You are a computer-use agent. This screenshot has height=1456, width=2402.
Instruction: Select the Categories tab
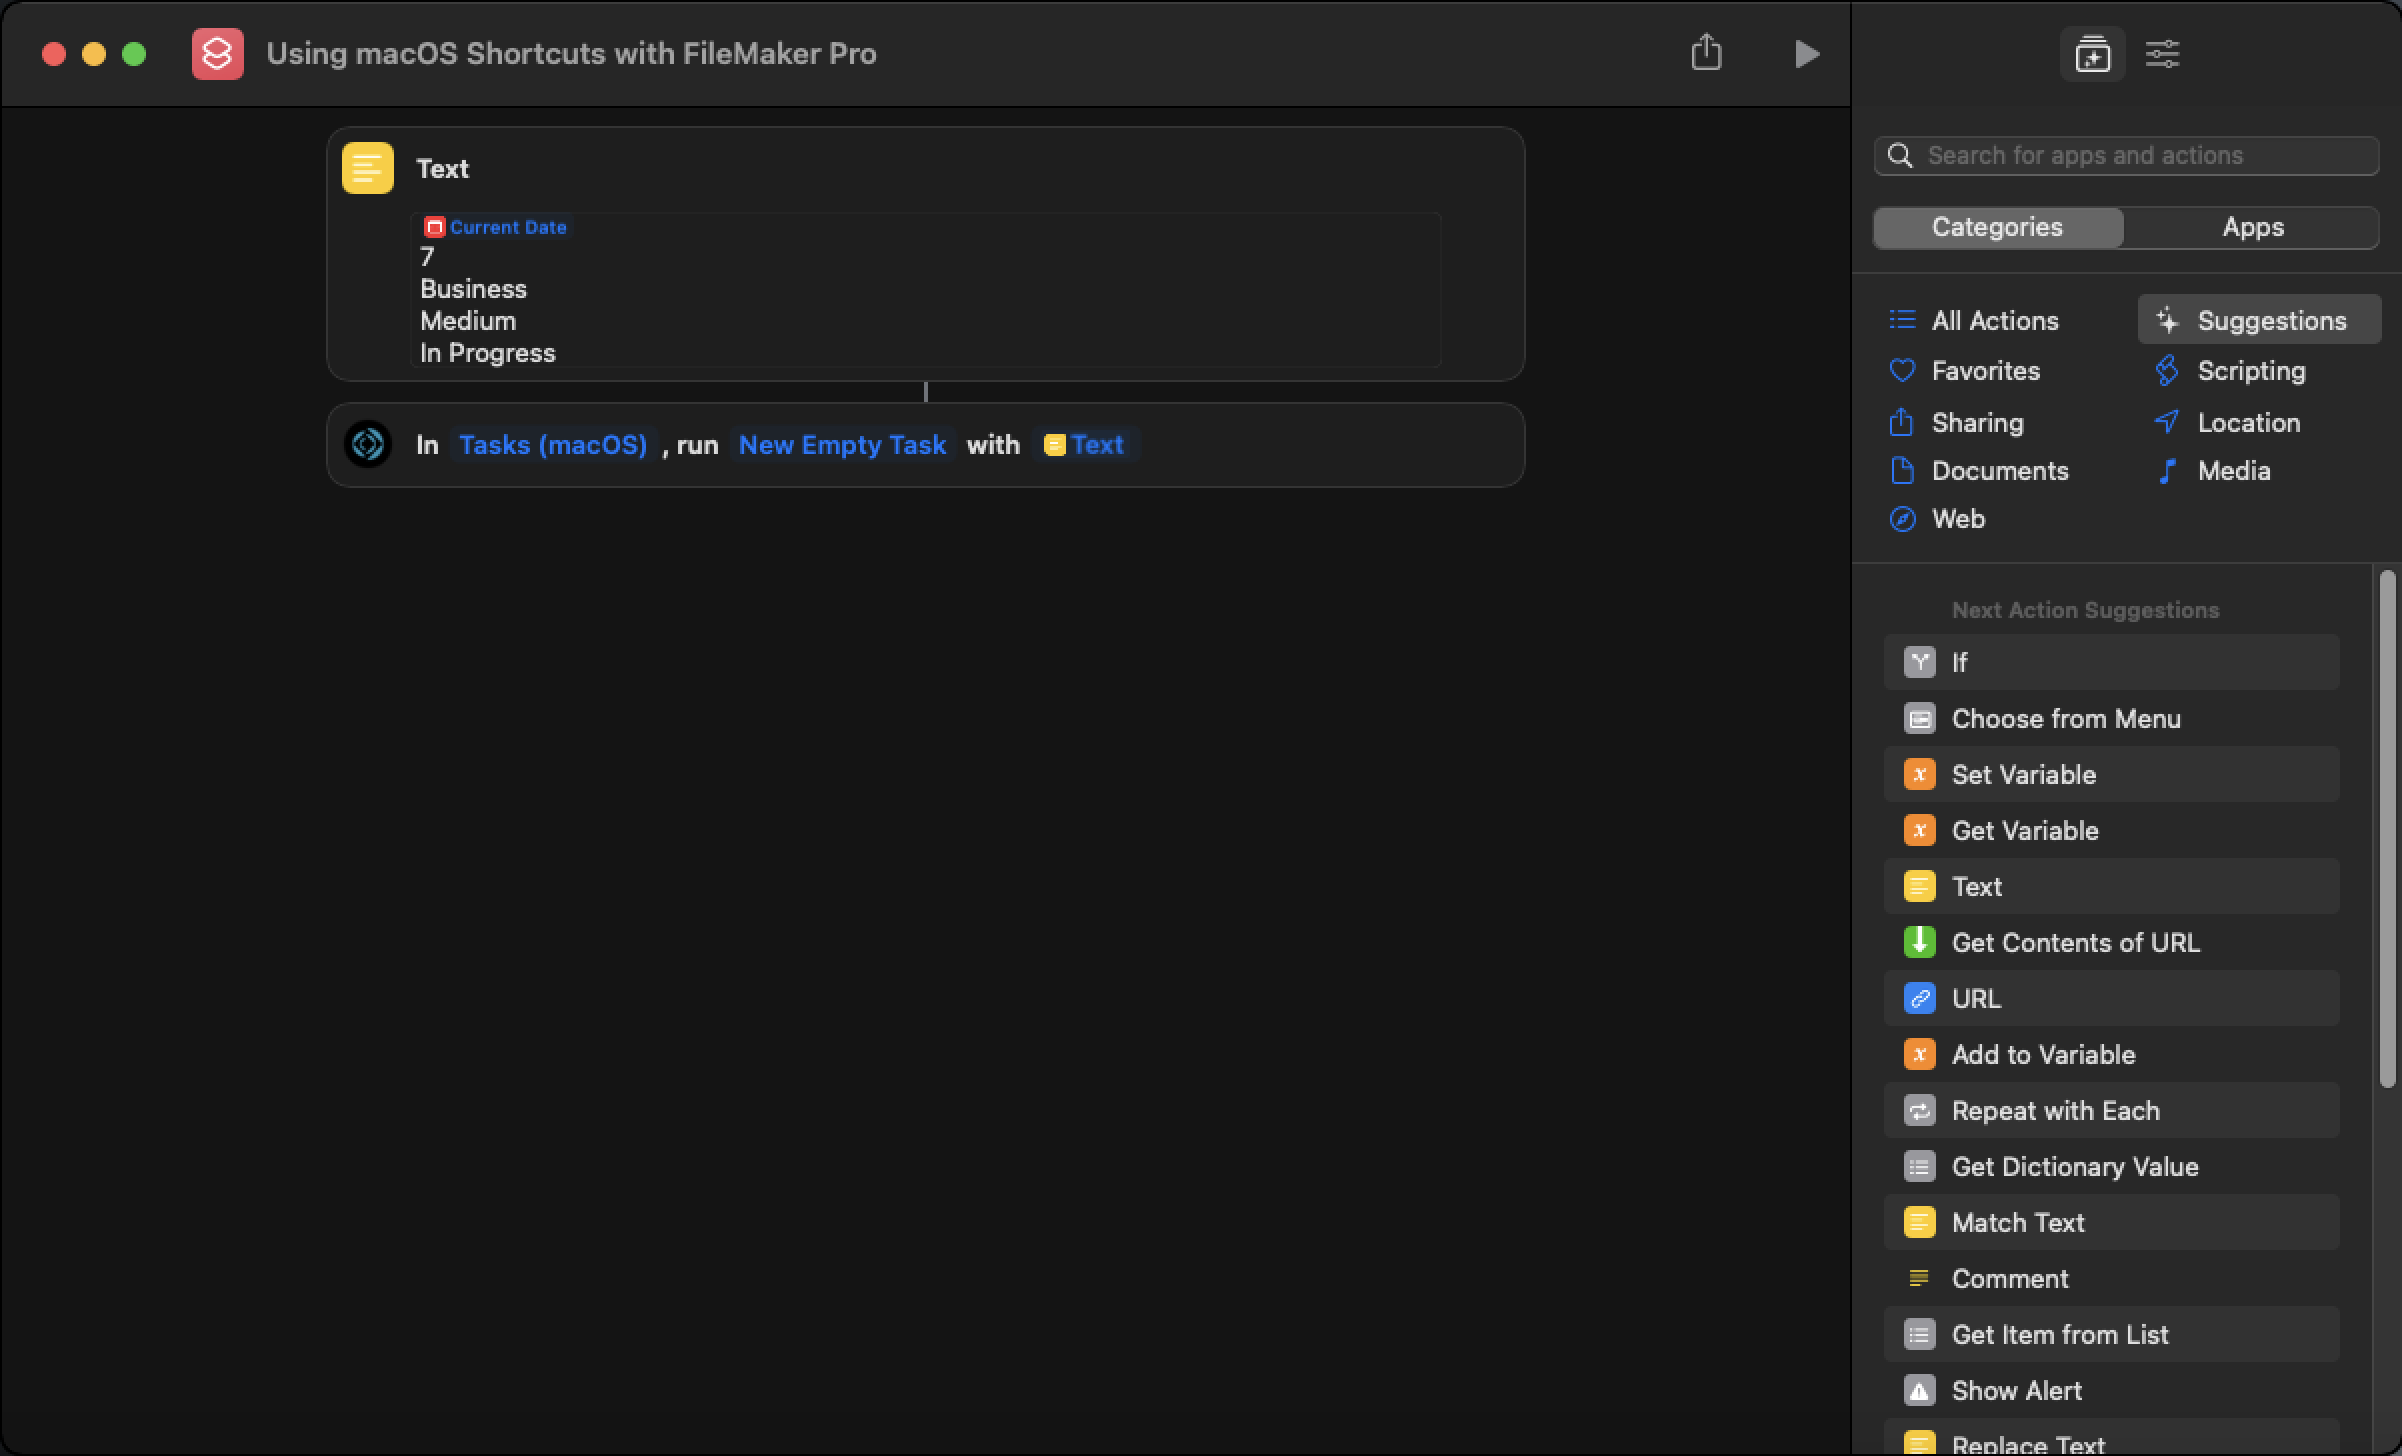[x=1996, y=227]
